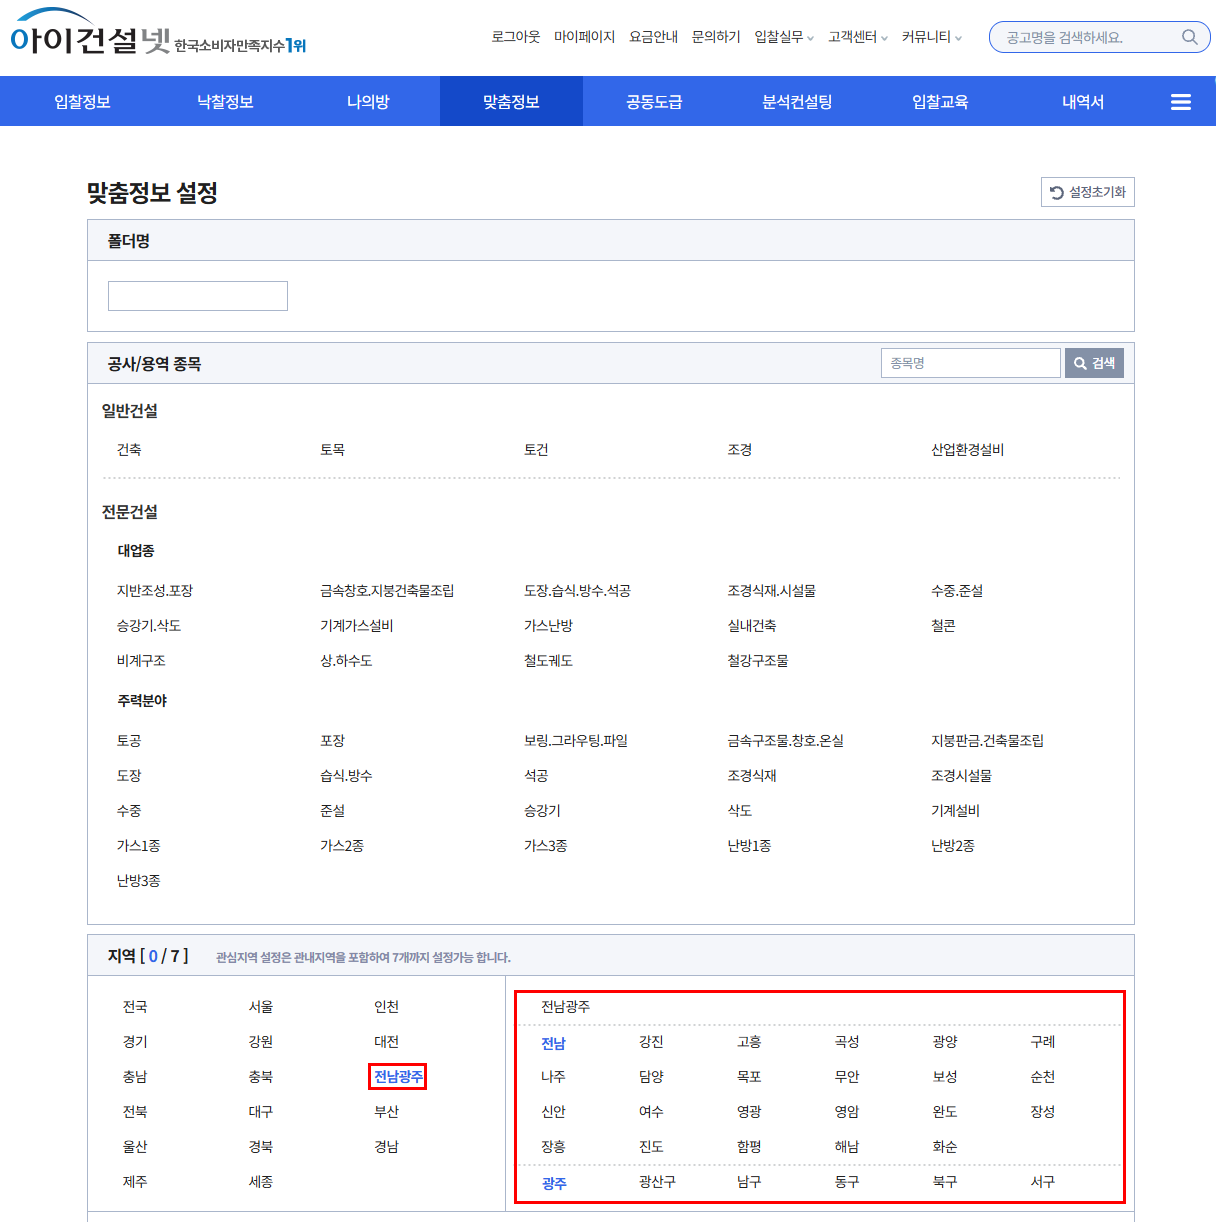Select 승강기.삭도 category
The width and height of the screenshot is (1216, 1222).
point(149,626)
